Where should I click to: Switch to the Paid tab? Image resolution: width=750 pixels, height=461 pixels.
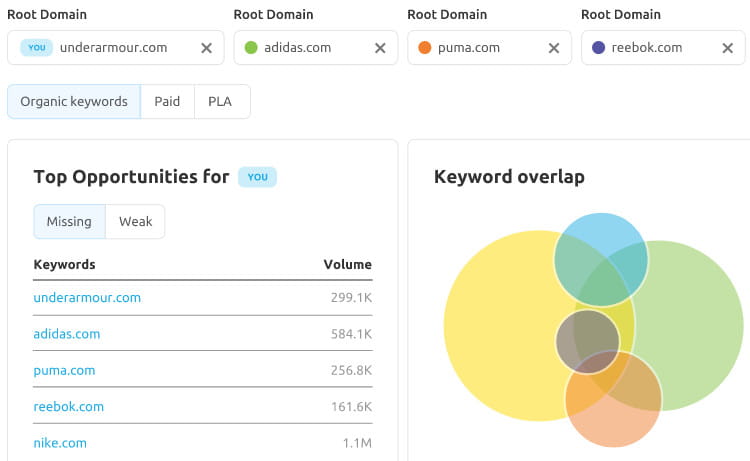click(167, 101)
